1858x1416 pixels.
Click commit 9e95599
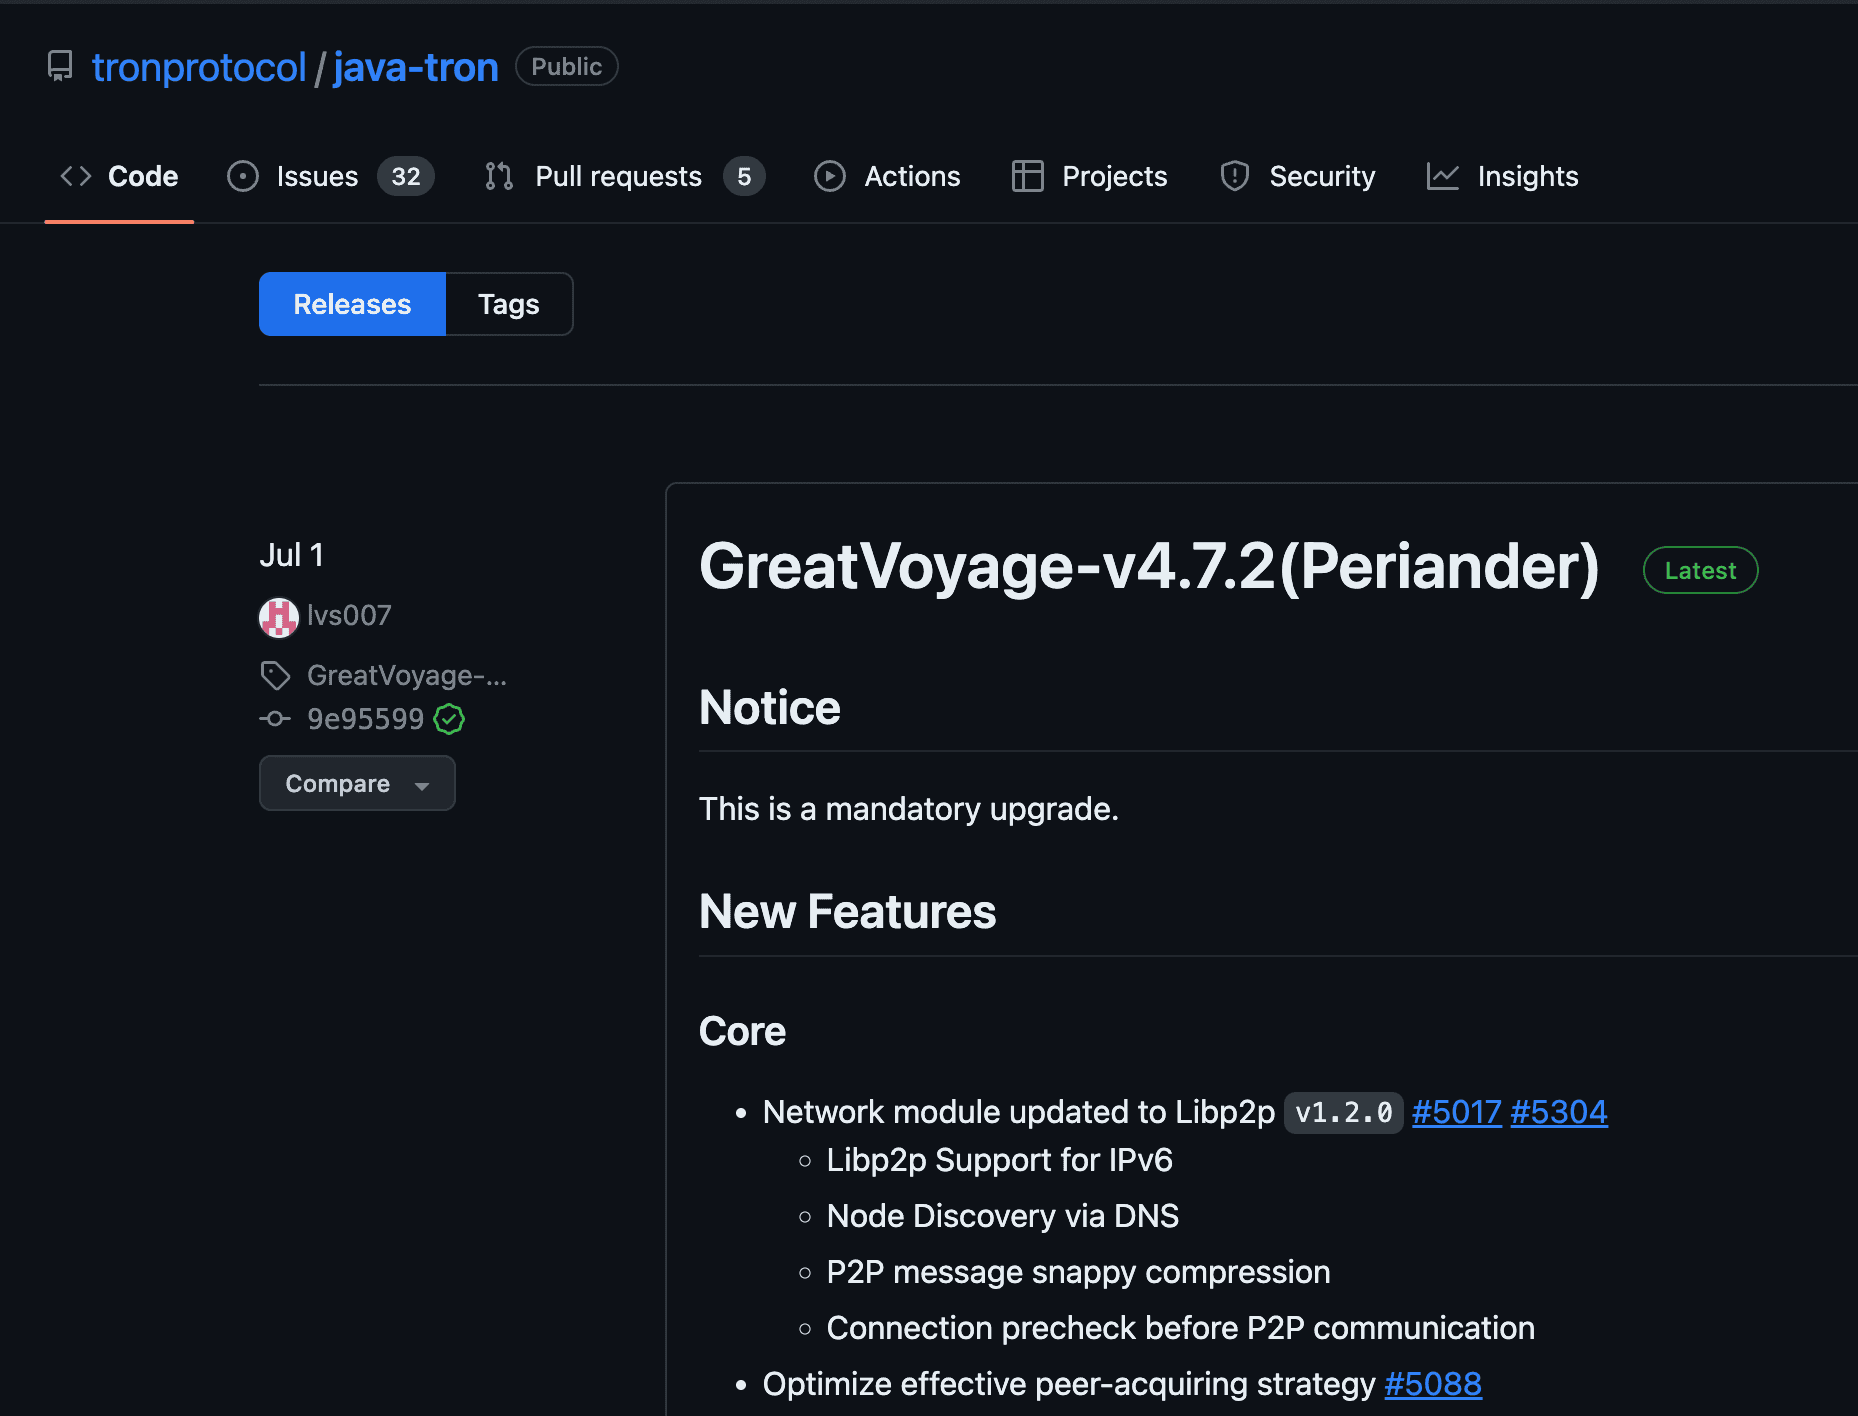point(364,719)
